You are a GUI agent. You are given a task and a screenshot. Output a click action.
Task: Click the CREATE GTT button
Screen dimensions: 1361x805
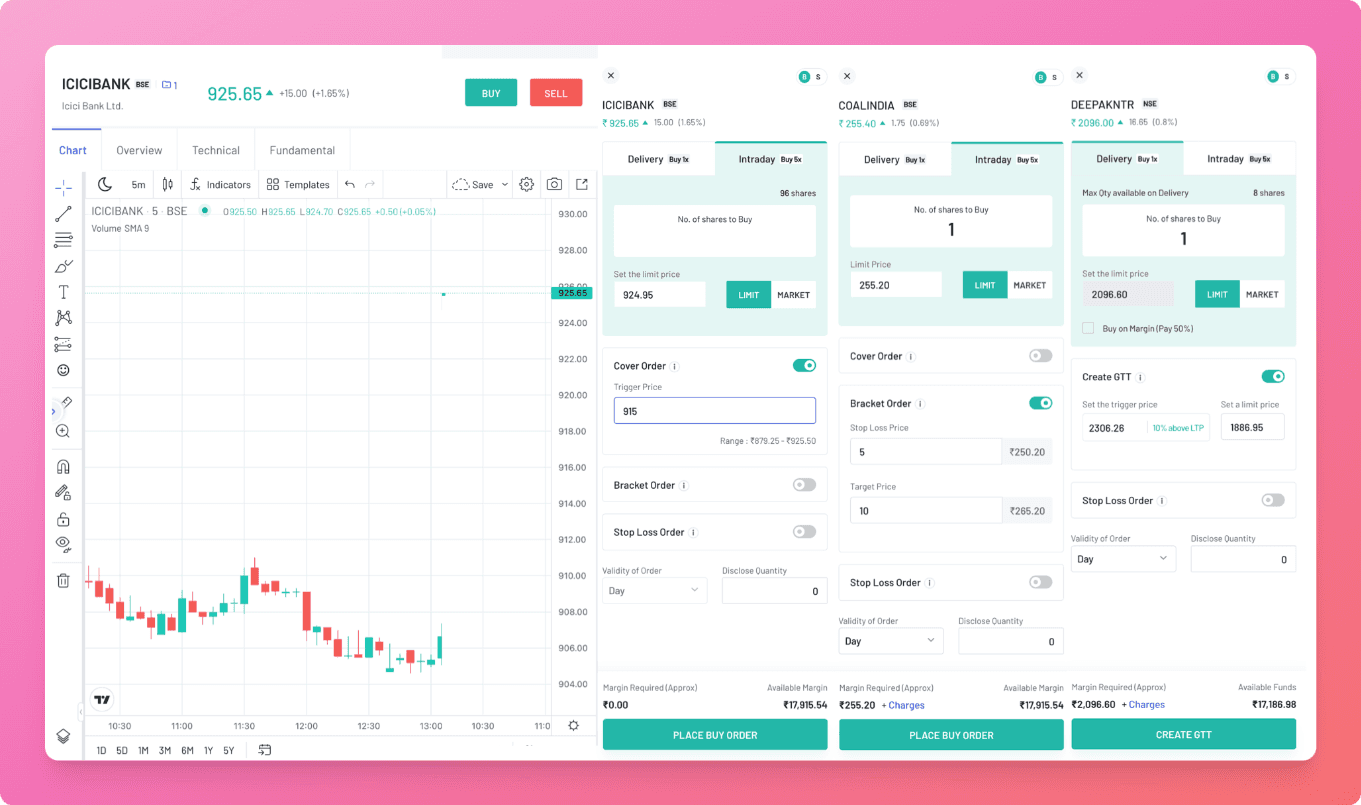pos(1183,734)
